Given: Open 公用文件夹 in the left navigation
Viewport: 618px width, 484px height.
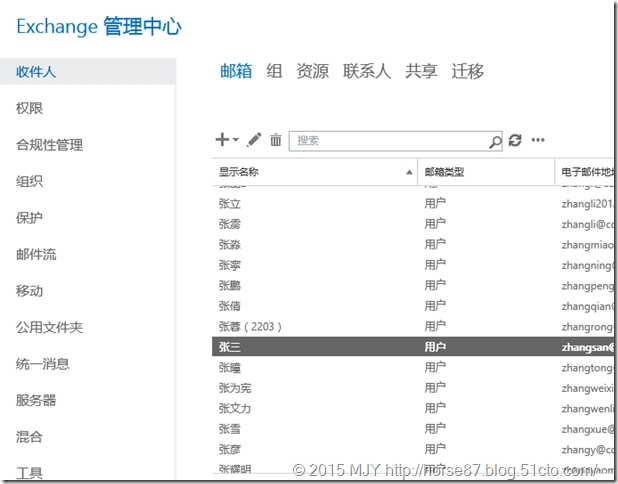Looking at the screenshot, I should tap(49, 327).
